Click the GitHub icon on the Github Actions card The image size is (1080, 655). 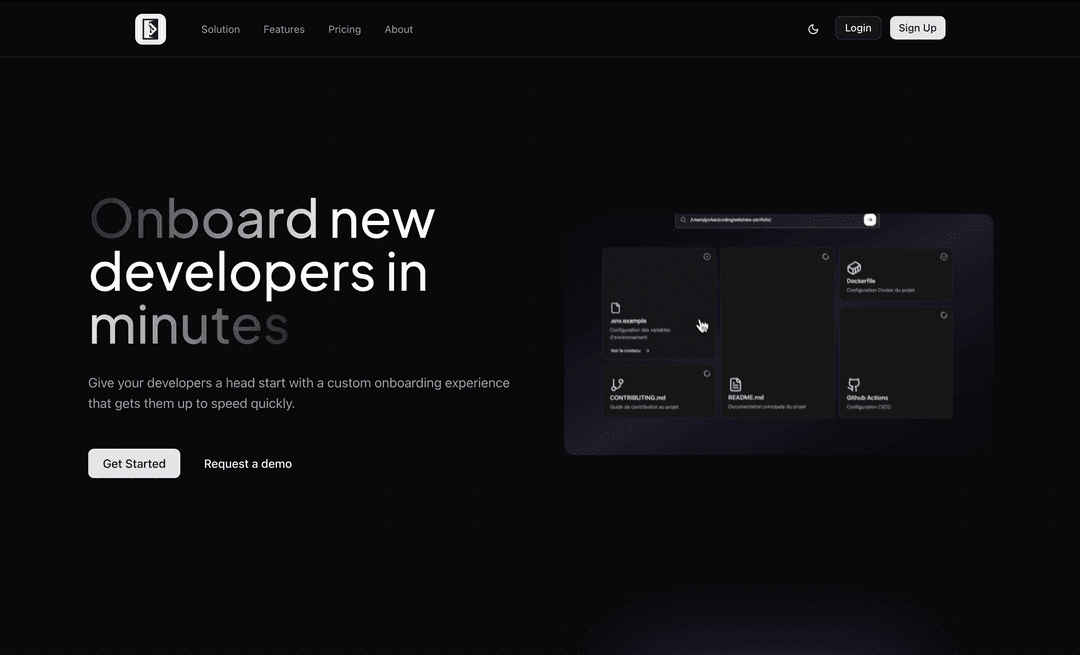click(854, 384)
